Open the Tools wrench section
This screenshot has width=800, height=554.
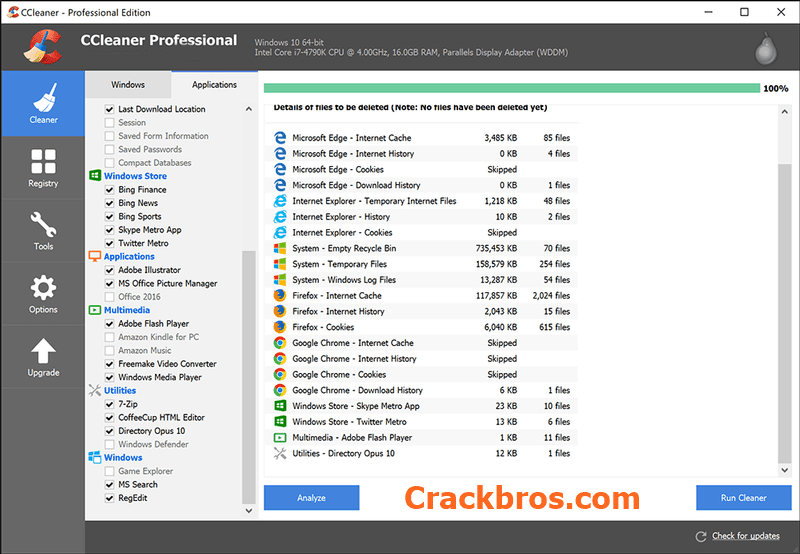(x=43, y=231)
